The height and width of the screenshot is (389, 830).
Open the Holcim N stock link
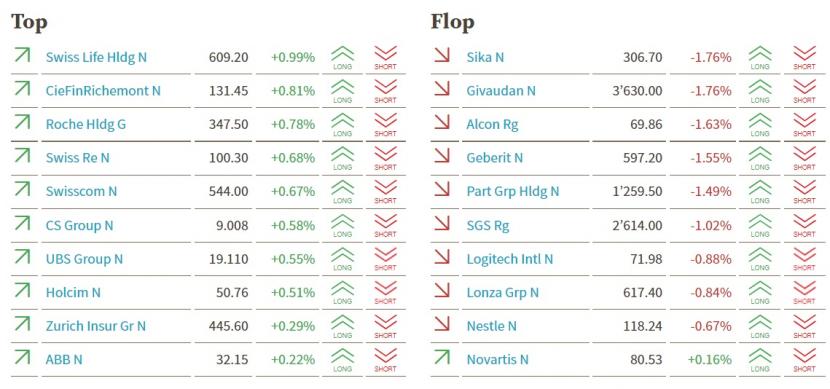[73, 292]
